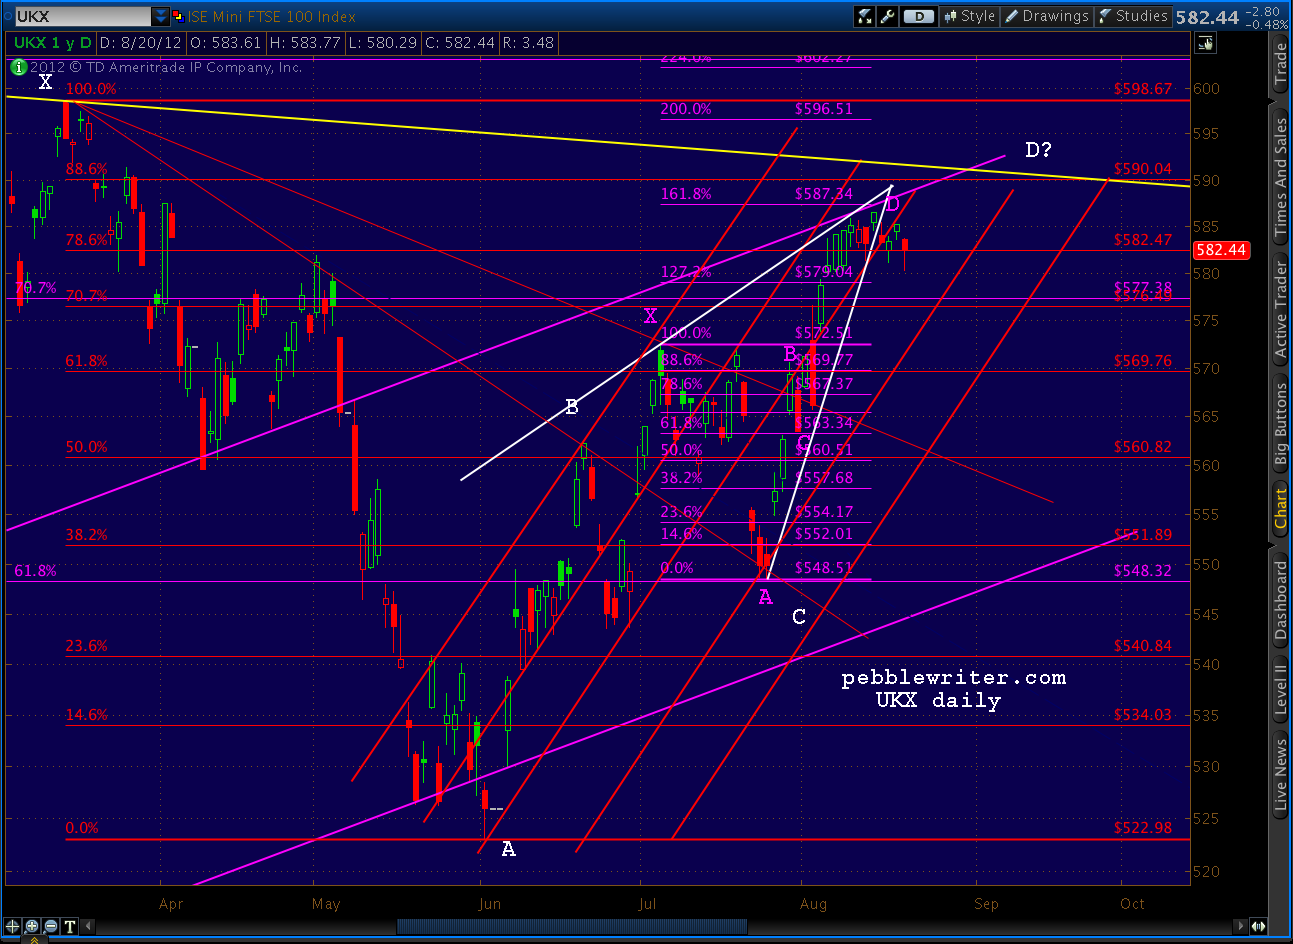The width and height of the screenshot is (1293, 944).
Task: Click the 161.8% extension label
Action: click(686, 194)
